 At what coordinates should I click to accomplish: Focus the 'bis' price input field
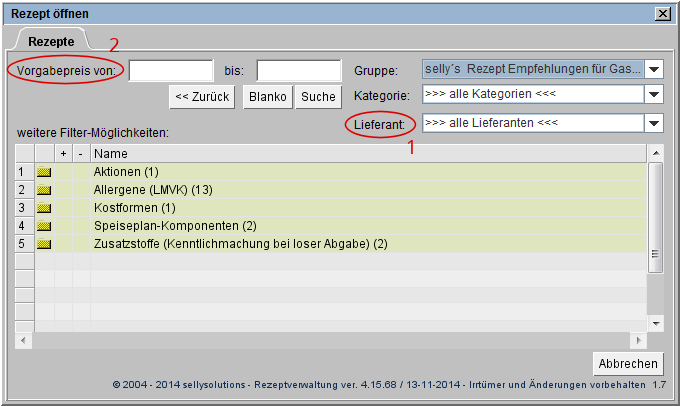coord(299,70)
